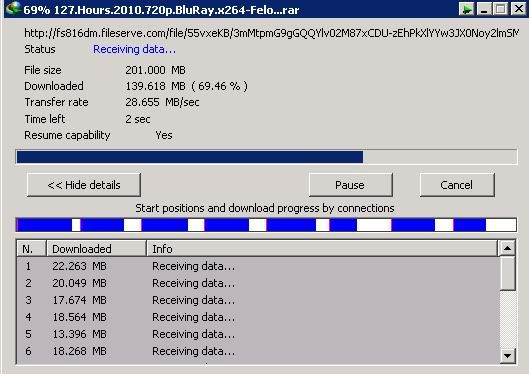Image resolution: width=529 pixels, height=384 pixels.
Task: Click the connections segment progress bar
Action: [x=266, y=225]
